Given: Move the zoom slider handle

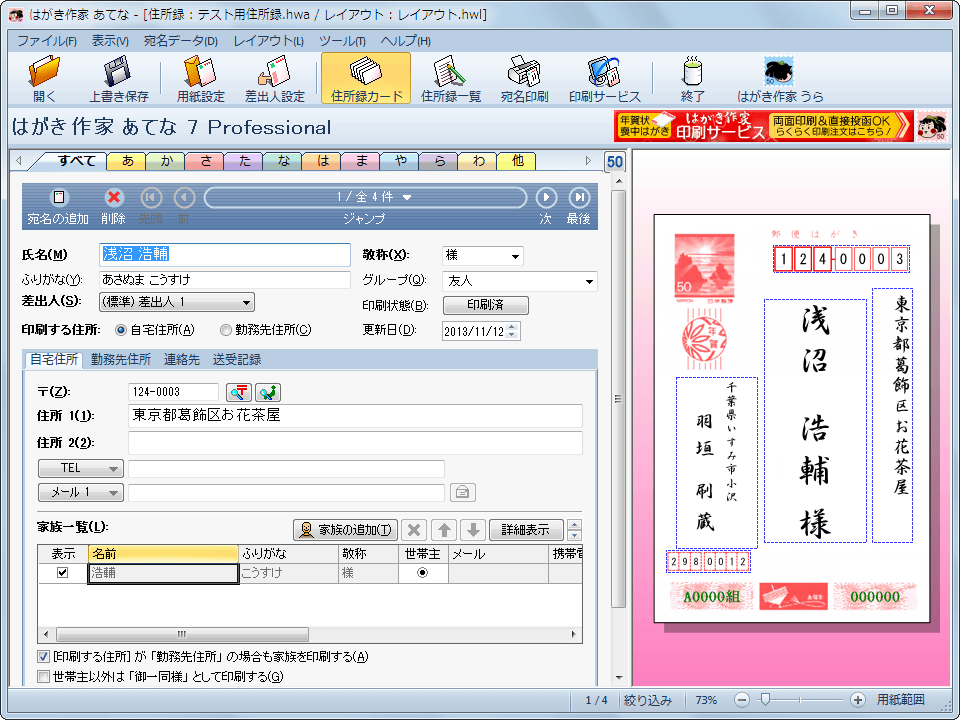Looking at the screenshot, I should [x=764, y=699].
